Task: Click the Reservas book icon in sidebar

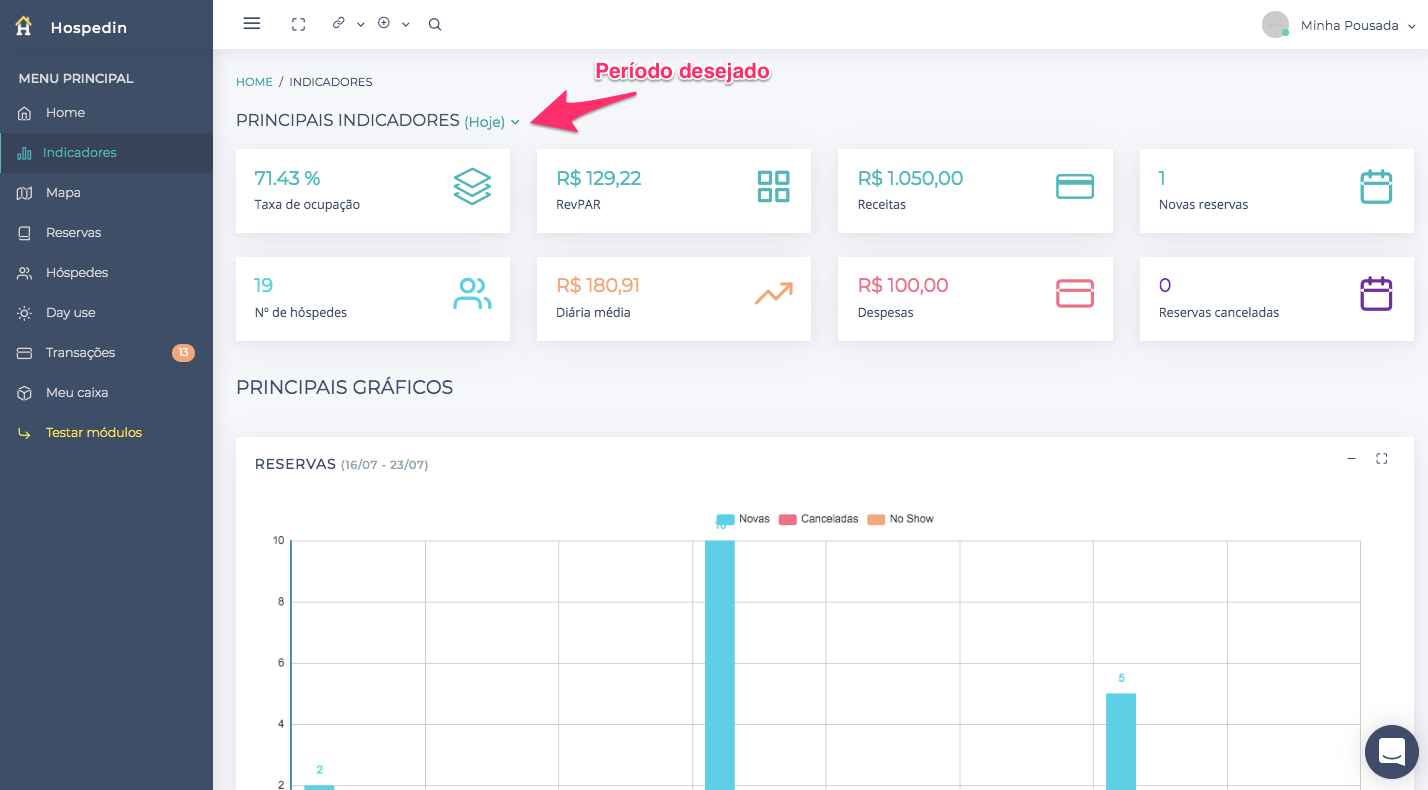Action: (x=25, y=233)
